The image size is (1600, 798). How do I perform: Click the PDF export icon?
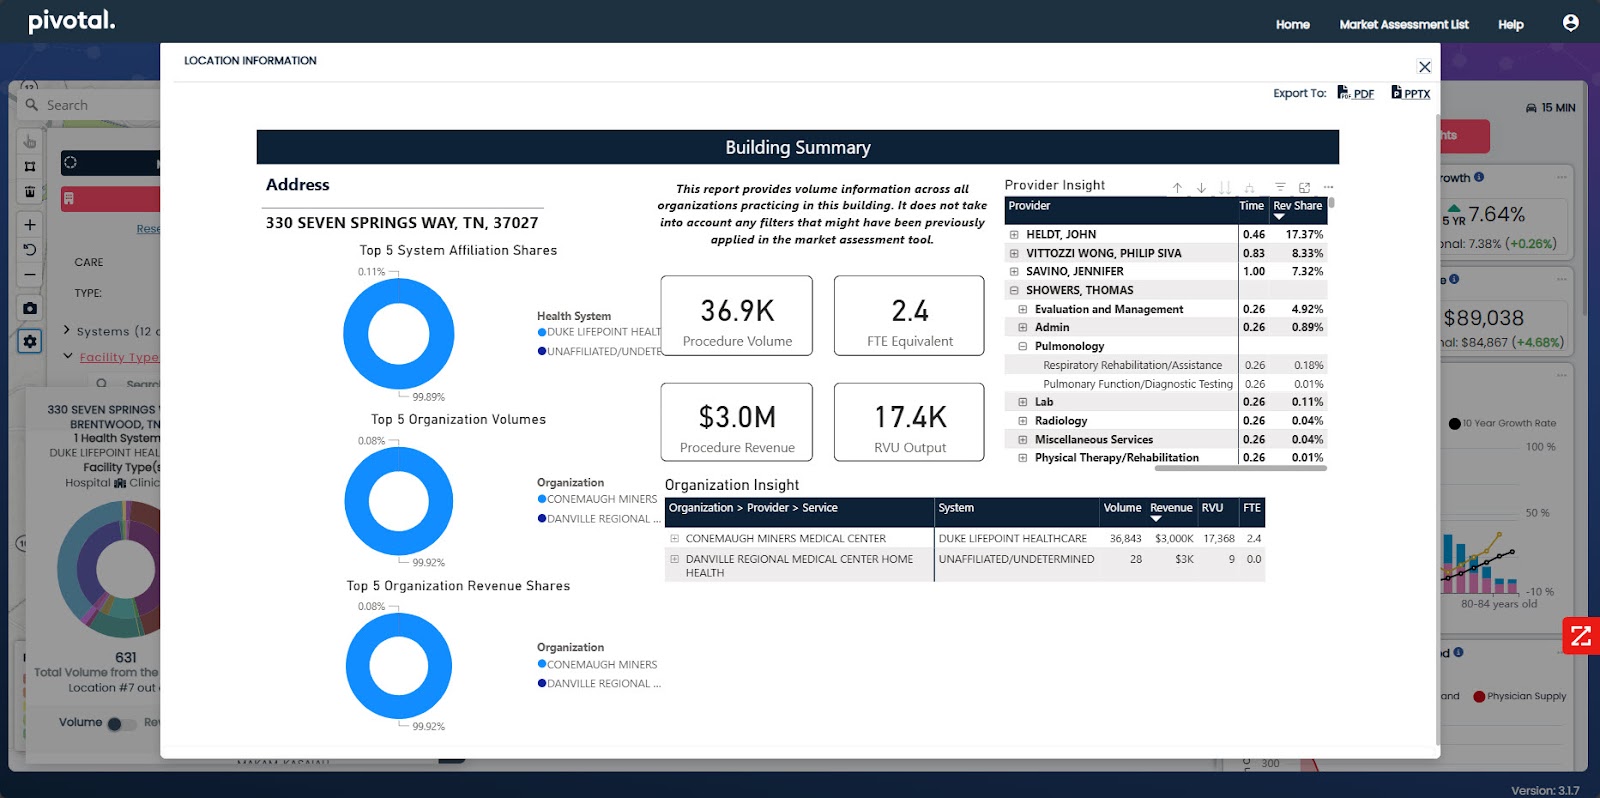pos(1343,92)
